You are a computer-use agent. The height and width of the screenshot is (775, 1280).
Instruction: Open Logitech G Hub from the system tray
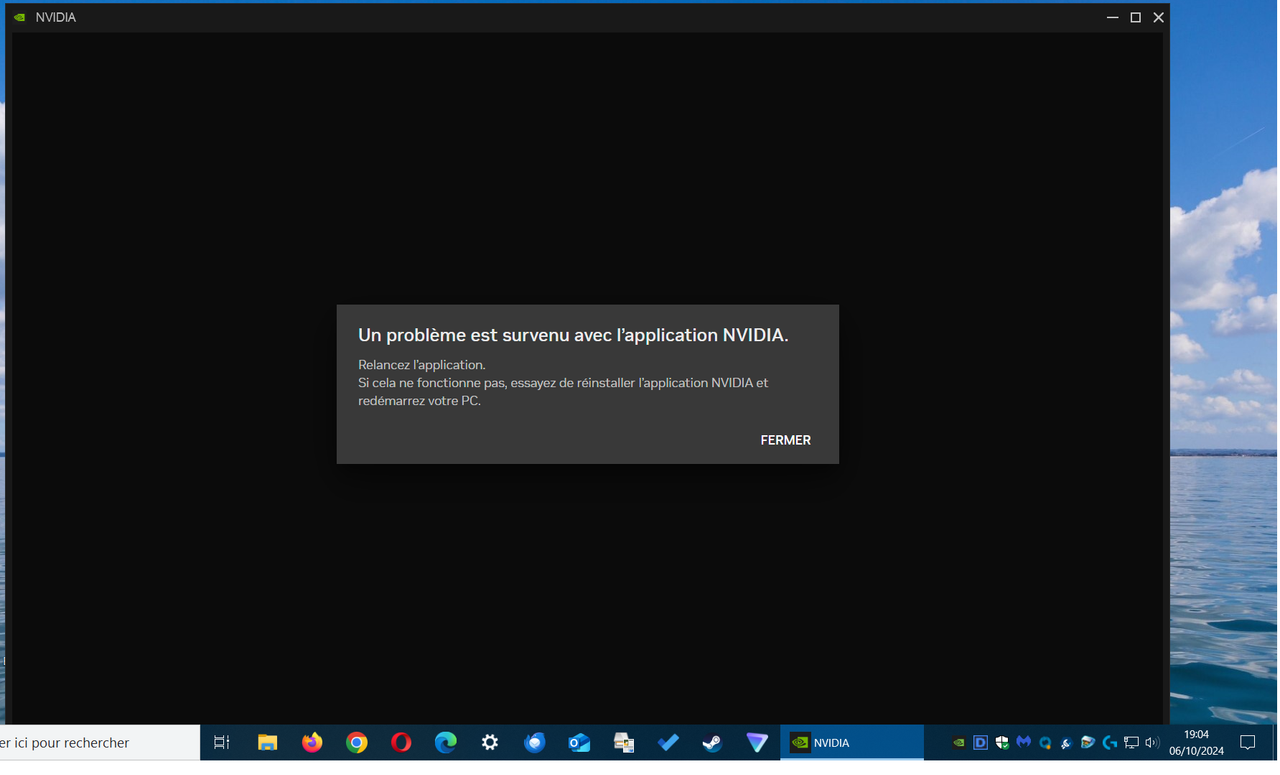[1108, 742]
